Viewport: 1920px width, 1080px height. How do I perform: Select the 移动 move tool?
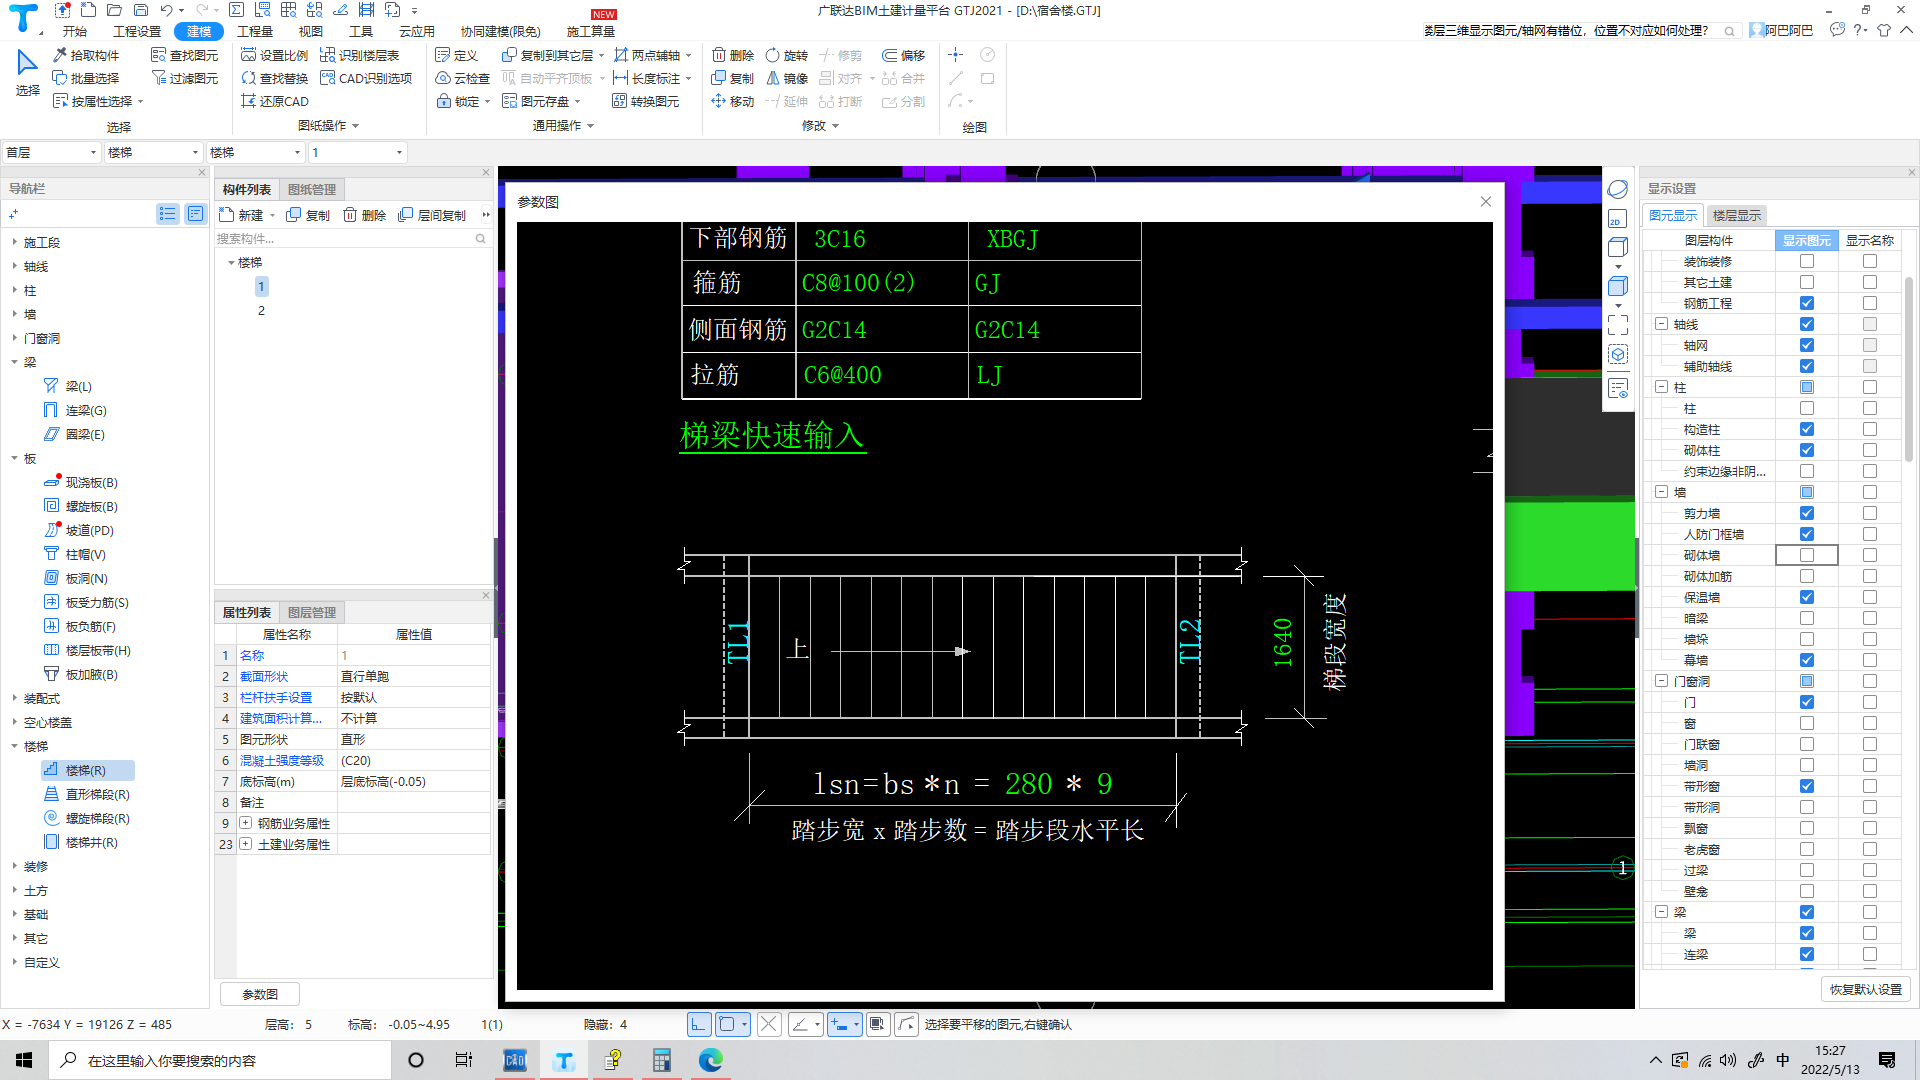point(733,101)
